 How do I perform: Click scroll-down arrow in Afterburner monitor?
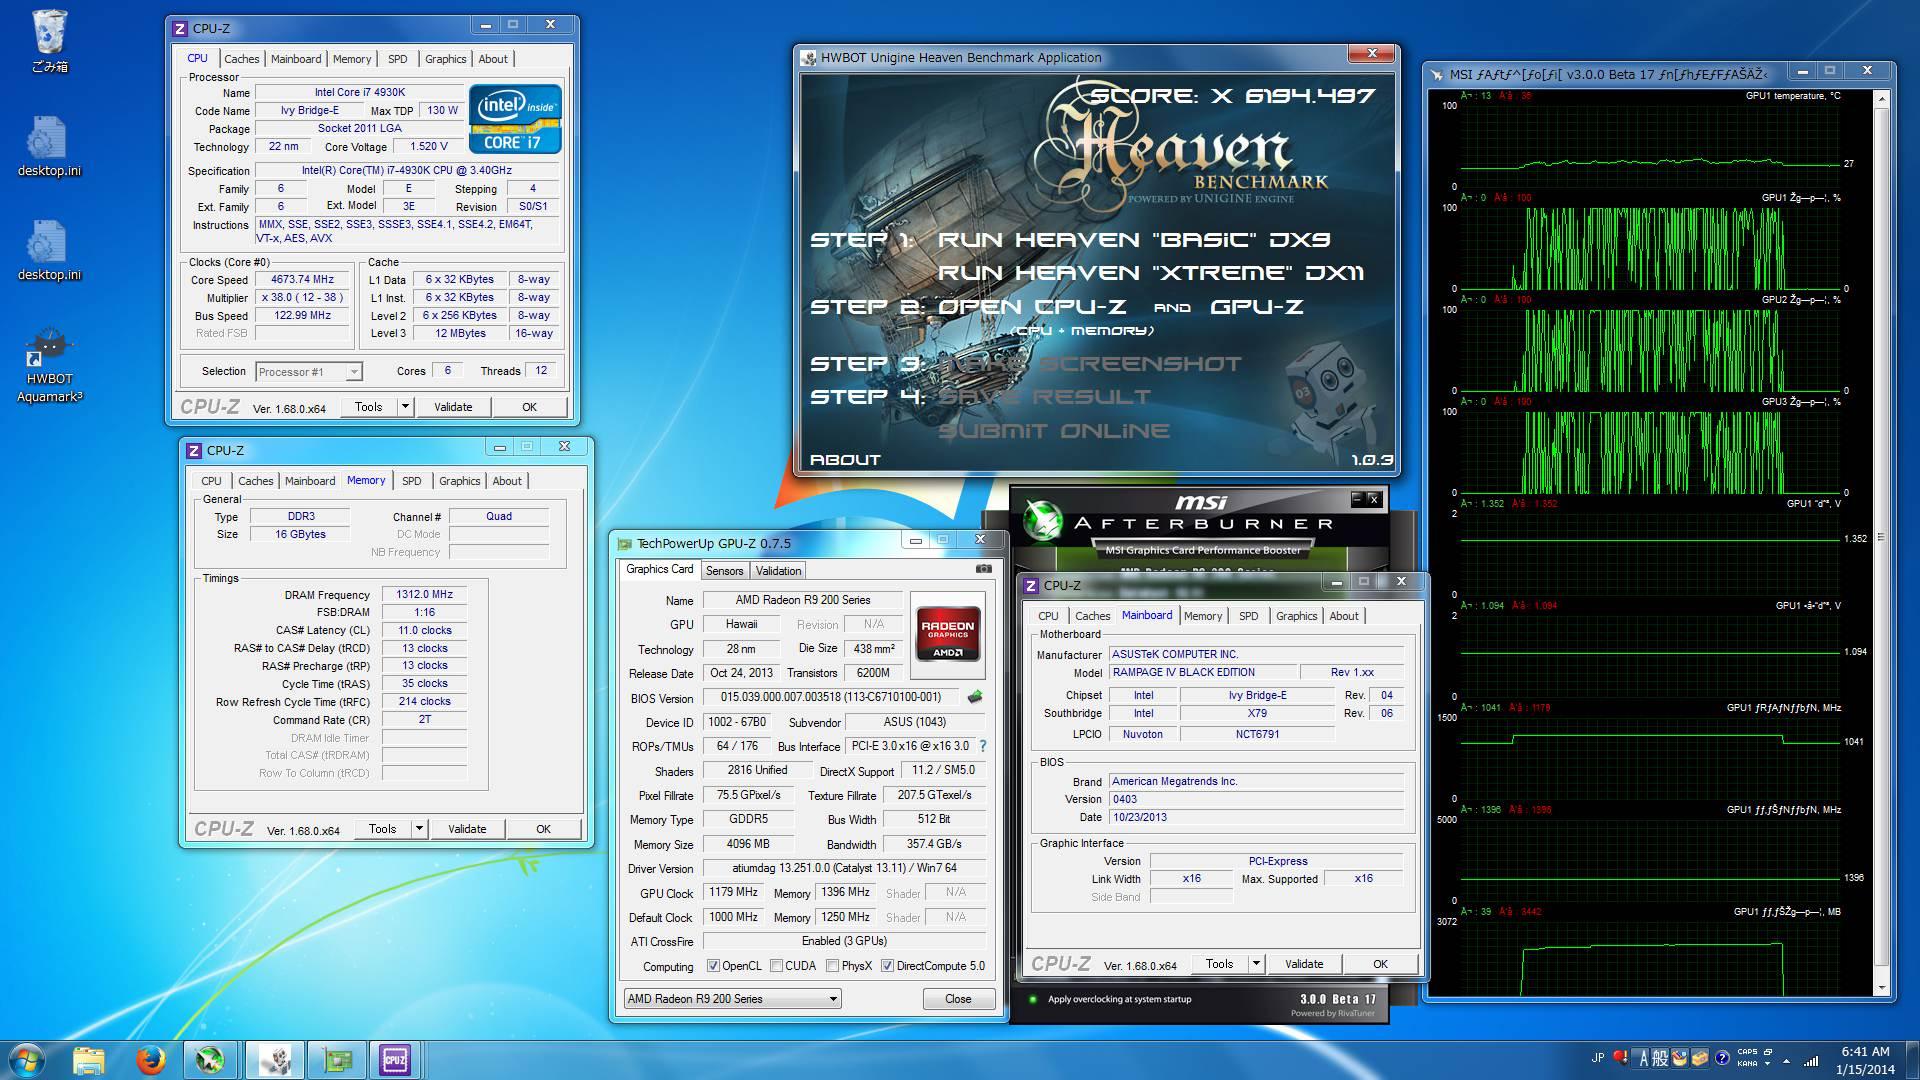click(x=1881, y=988)
